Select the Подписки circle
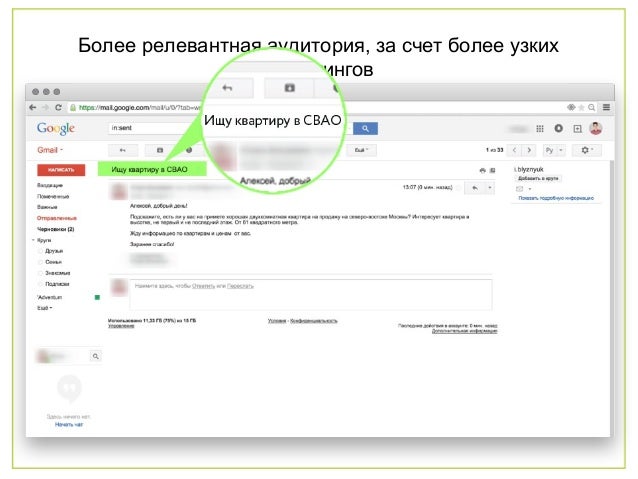Screen dimensions: 638x479 [x=57, y=284]
